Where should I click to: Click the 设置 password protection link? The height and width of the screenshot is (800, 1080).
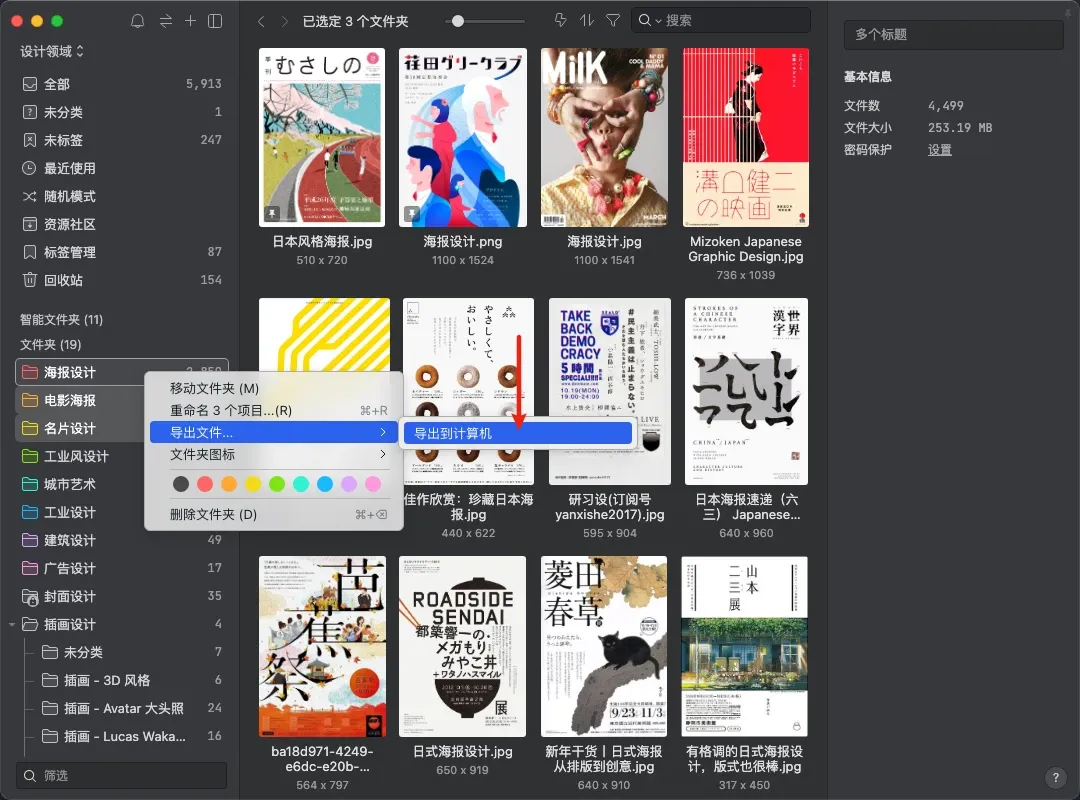939,150
